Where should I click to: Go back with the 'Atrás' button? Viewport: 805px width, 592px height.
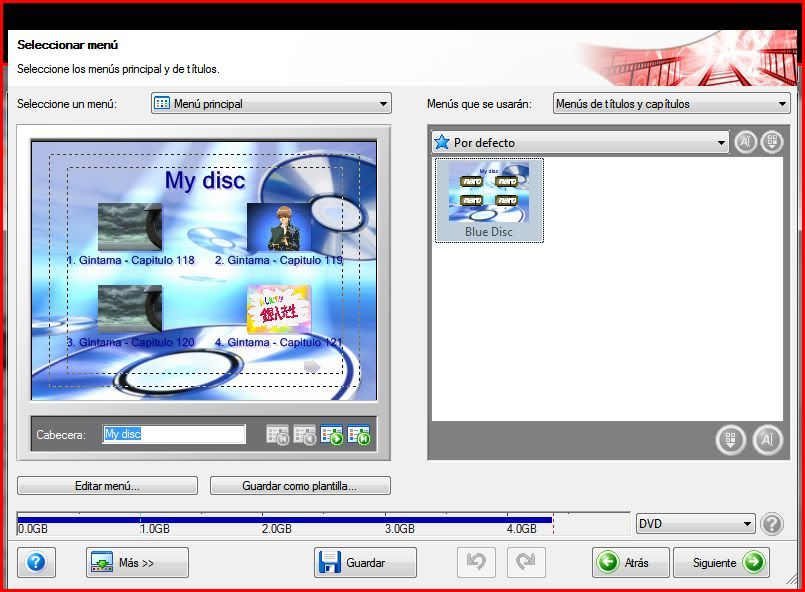coord(630,562)
